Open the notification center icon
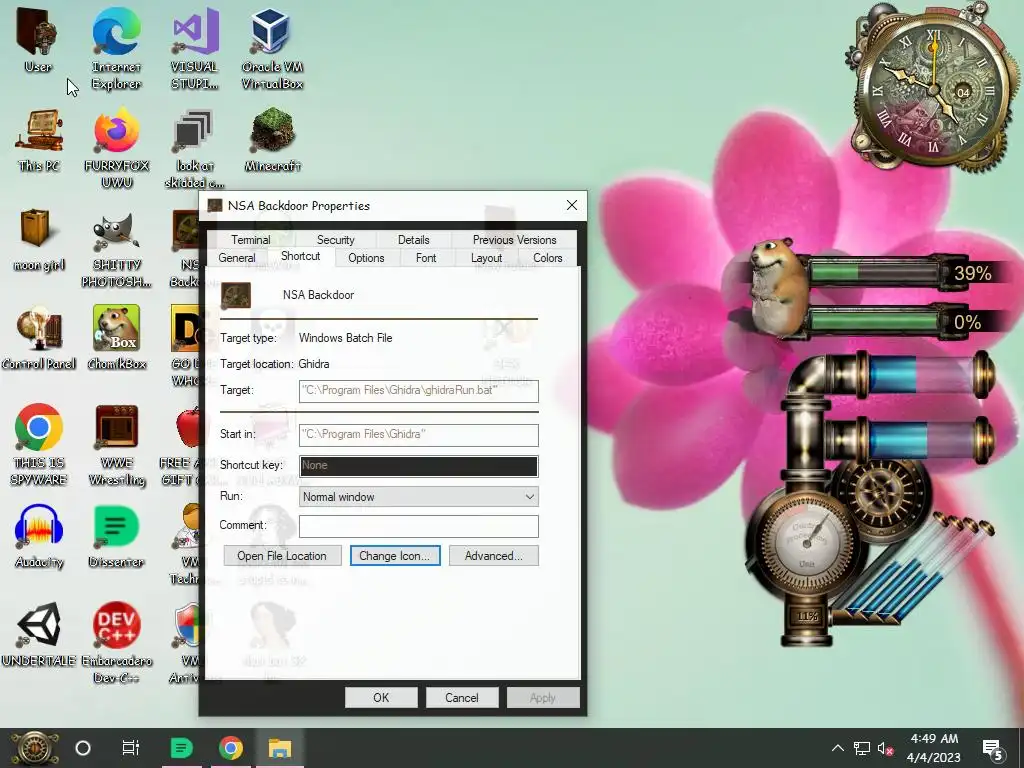 coord(992,749)
